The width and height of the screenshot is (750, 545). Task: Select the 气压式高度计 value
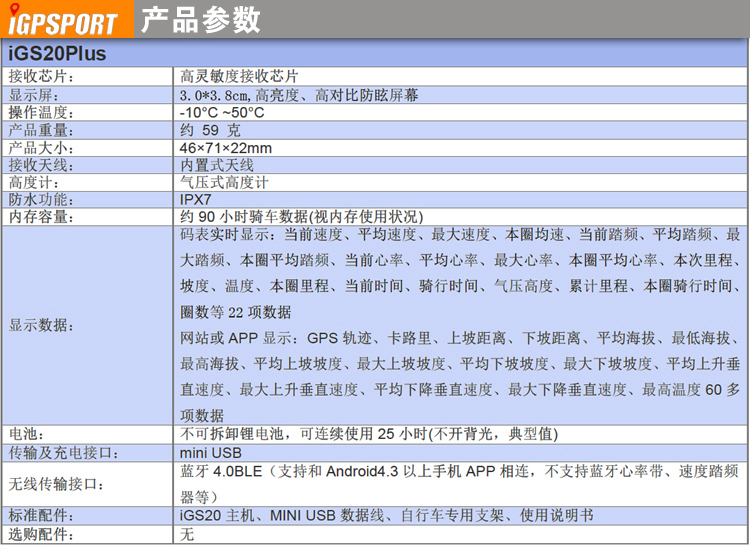(x=224, y=182)
